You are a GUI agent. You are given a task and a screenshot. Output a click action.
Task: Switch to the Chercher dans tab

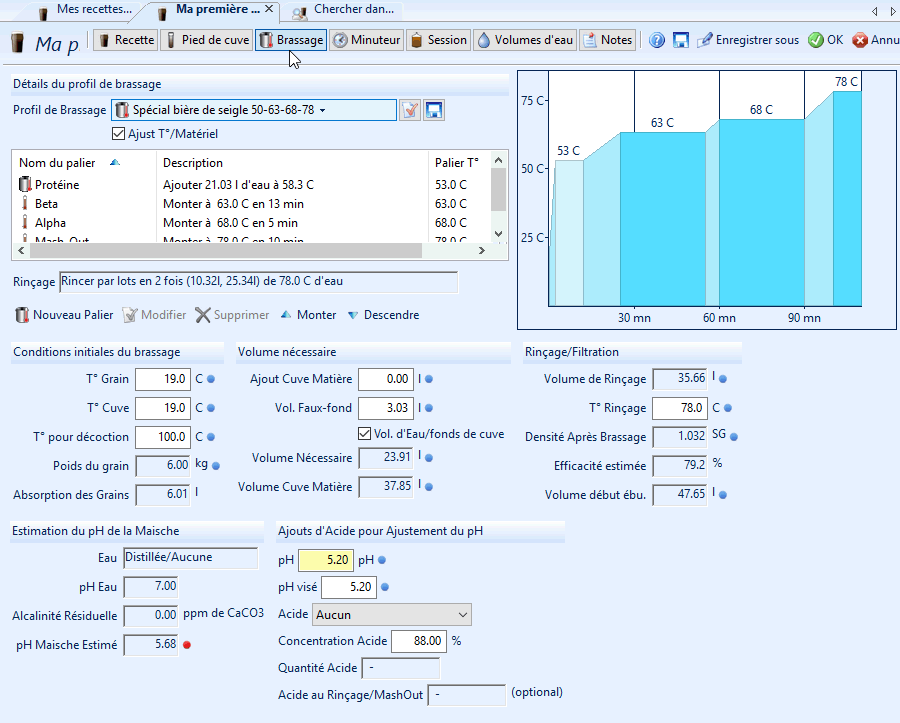(342, 10)
